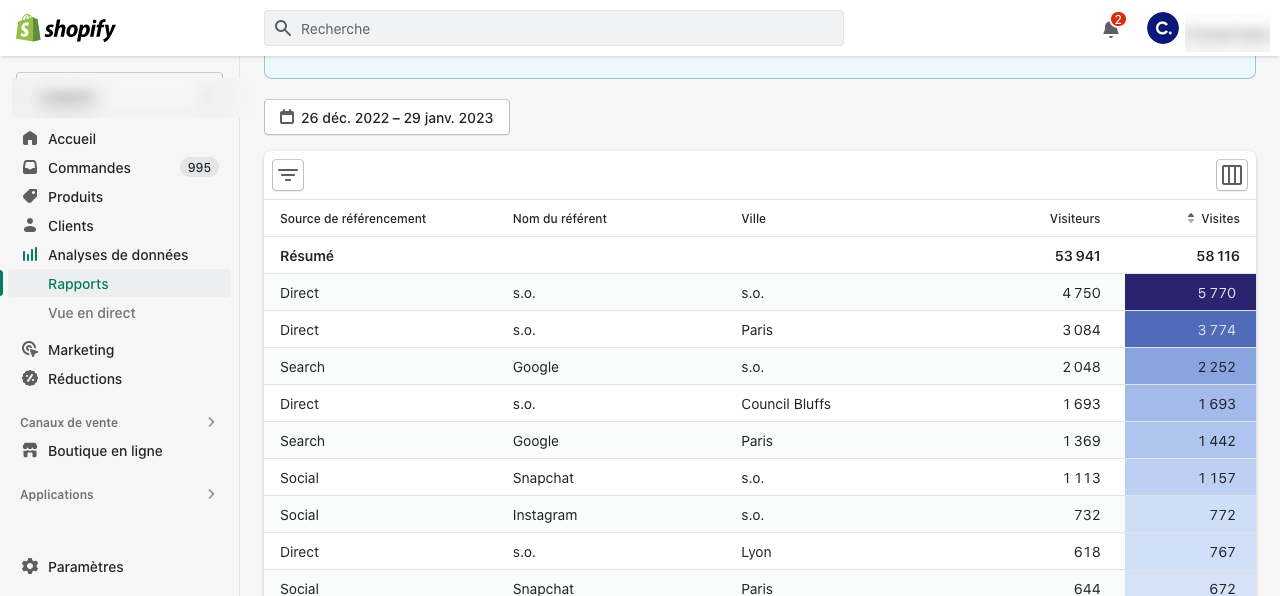
Task: Select Rapports in the sidebar
Action: pos(78,284)
